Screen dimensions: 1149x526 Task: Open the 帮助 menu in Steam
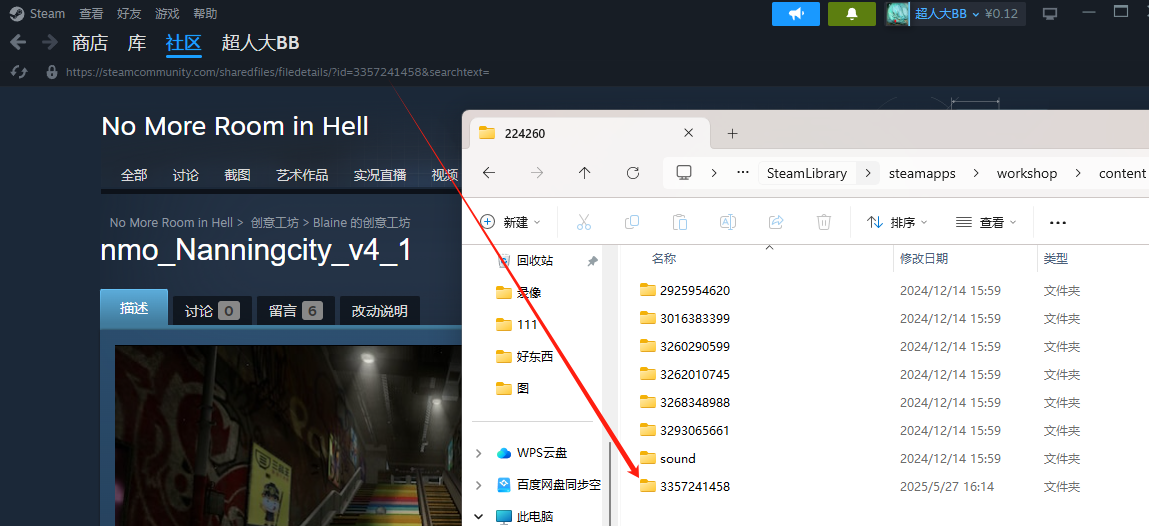point(205,13)
